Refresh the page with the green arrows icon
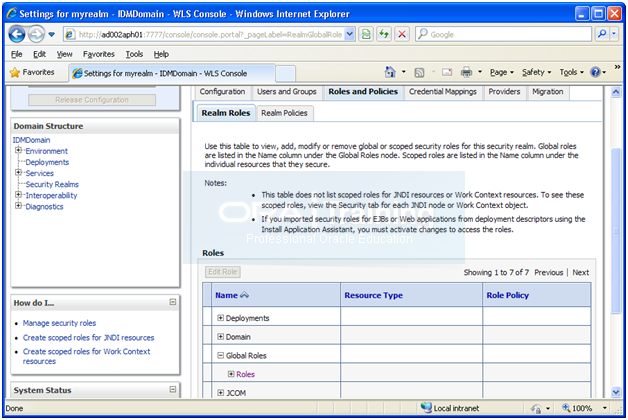The width and height of the screenshot is (628, 420). [x=384, y=34]
